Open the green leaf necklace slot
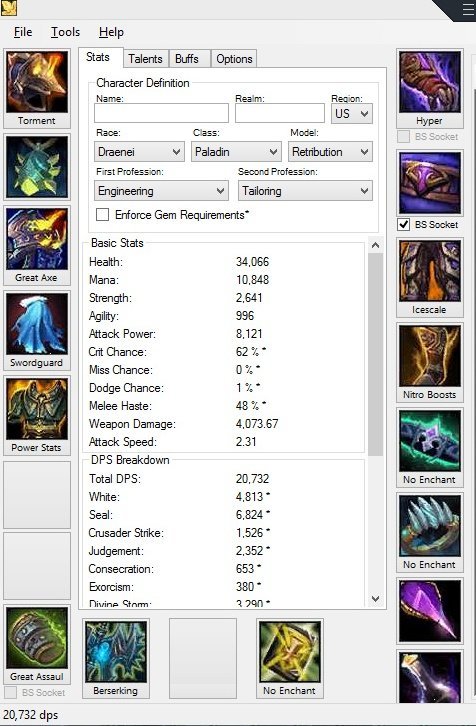This screenshot has height=726, width=476. click(x=37, y=168)
